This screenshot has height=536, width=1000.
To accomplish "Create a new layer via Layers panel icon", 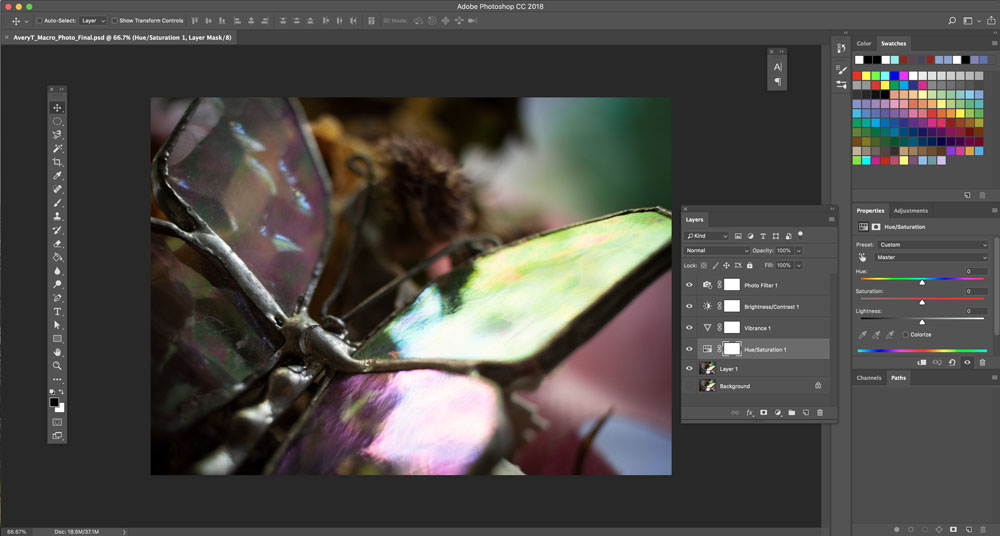I will pos(805,413).
